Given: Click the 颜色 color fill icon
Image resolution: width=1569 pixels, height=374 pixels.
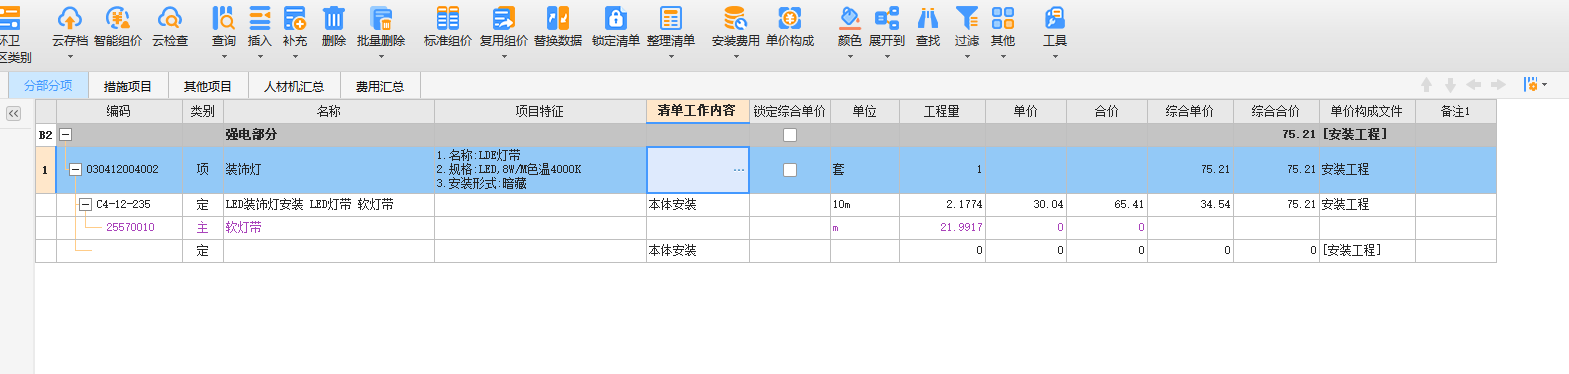Looking at the screenshot, I should (x=850, y=18).
